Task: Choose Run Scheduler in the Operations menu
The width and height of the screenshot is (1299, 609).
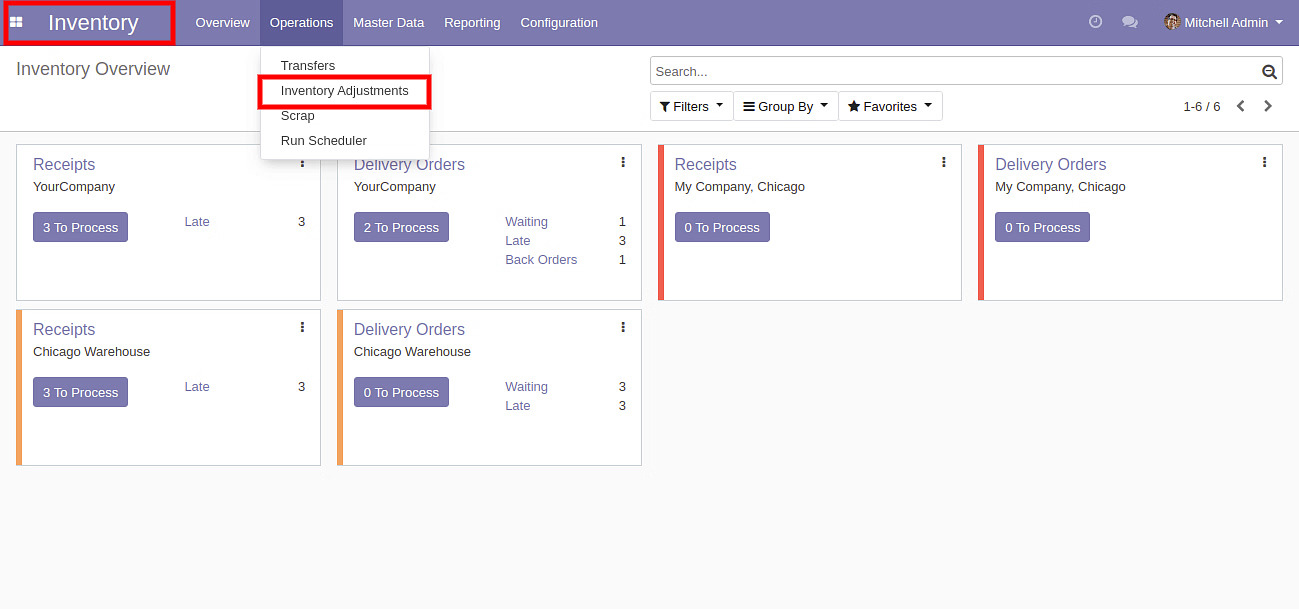Action: [323, 141]
